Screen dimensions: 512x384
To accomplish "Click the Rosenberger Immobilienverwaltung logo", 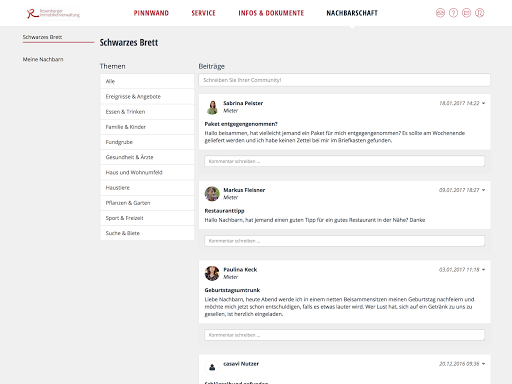I will point(53,13).
